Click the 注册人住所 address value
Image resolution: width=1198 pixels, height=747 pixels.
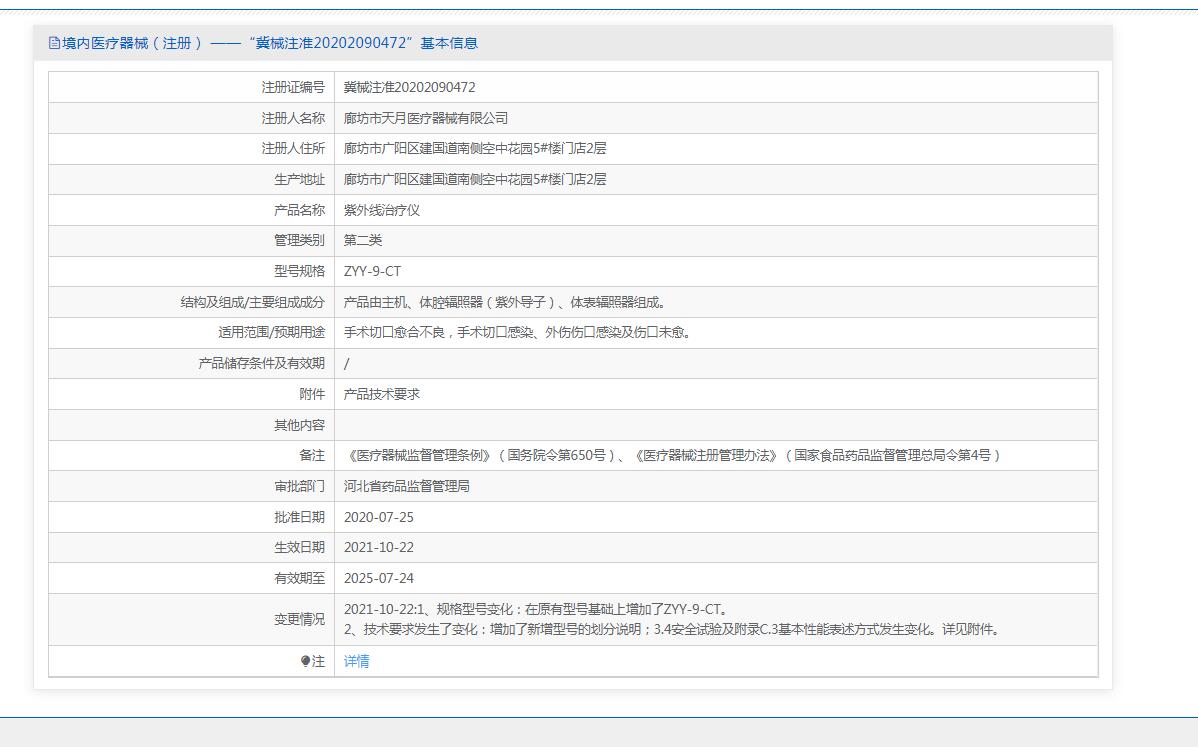474,148
